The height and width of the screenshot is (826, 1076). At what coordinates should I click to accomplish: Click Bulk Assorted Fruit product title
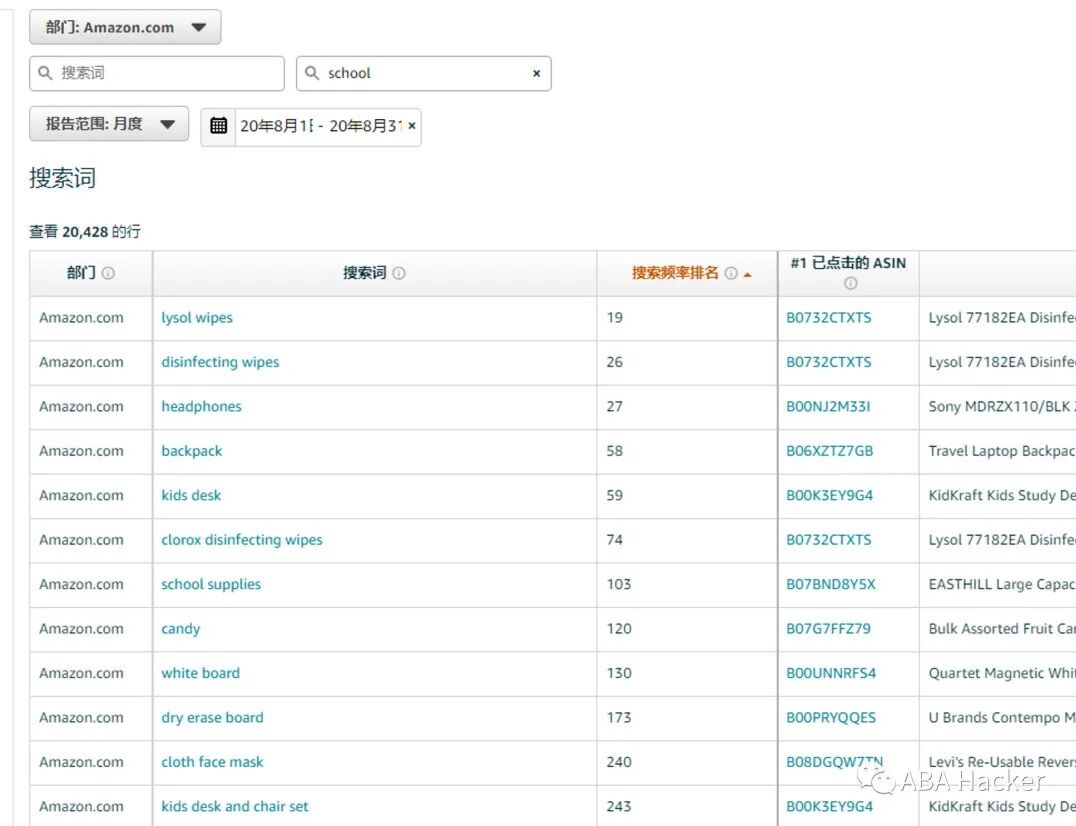pyautogui.click(x=1001, y=629)
